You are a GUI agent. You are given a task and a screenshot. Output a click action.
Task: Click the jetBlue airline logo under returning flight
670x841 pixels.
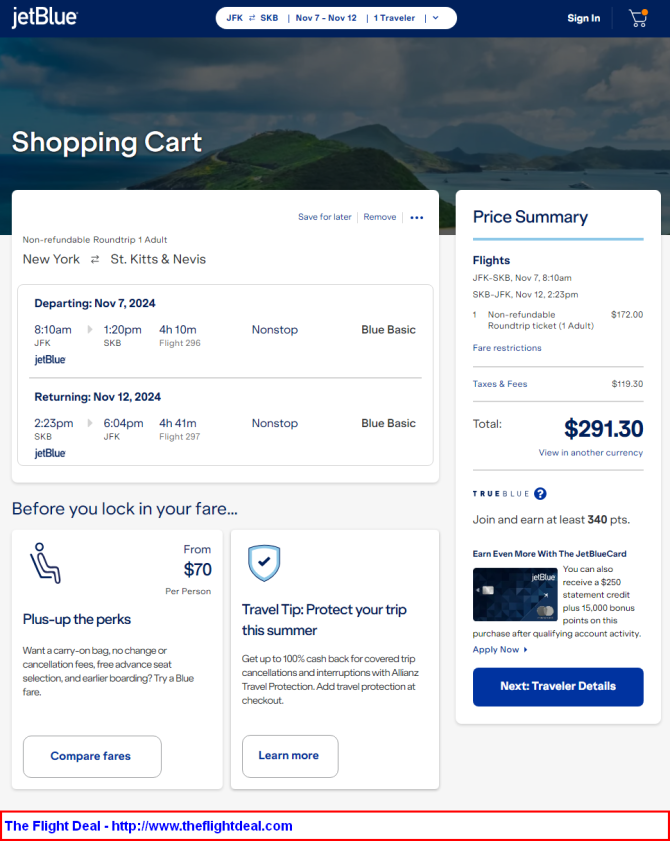click(50, 453)
